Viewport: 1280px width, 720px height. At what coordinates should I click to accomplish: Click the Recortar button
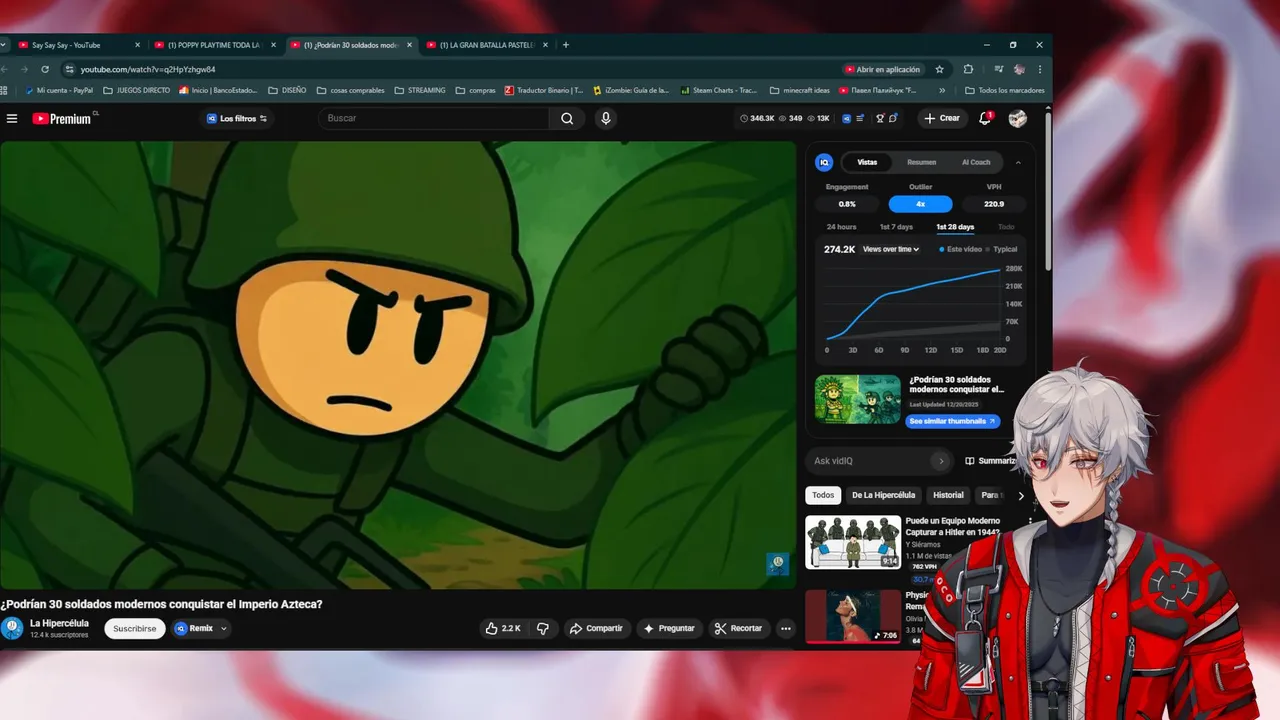click(739, 628)
